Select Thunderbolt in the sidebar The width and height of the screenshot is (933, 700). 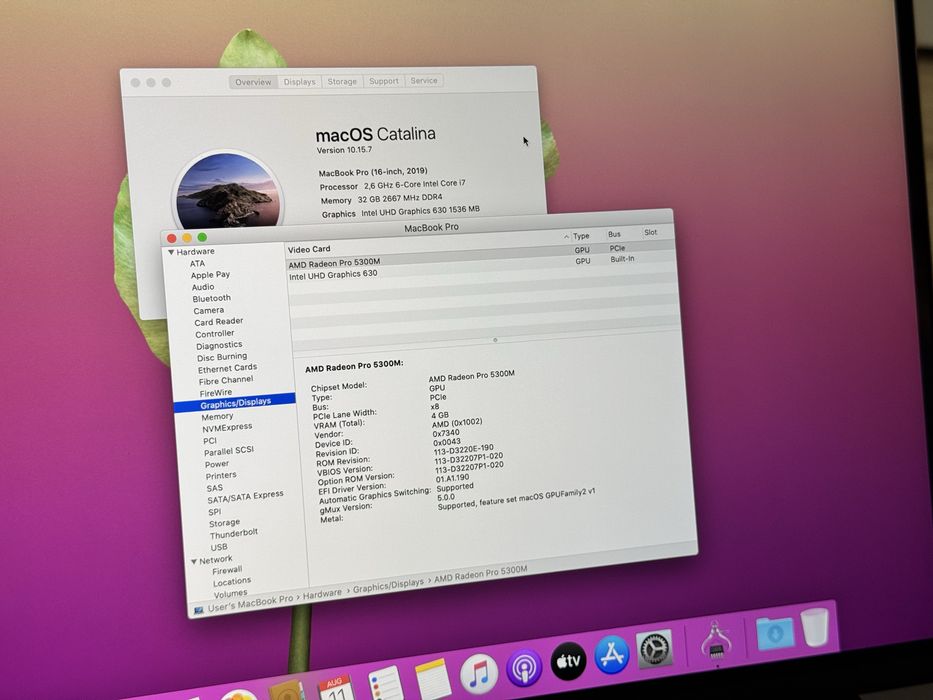tap(234, 534)
